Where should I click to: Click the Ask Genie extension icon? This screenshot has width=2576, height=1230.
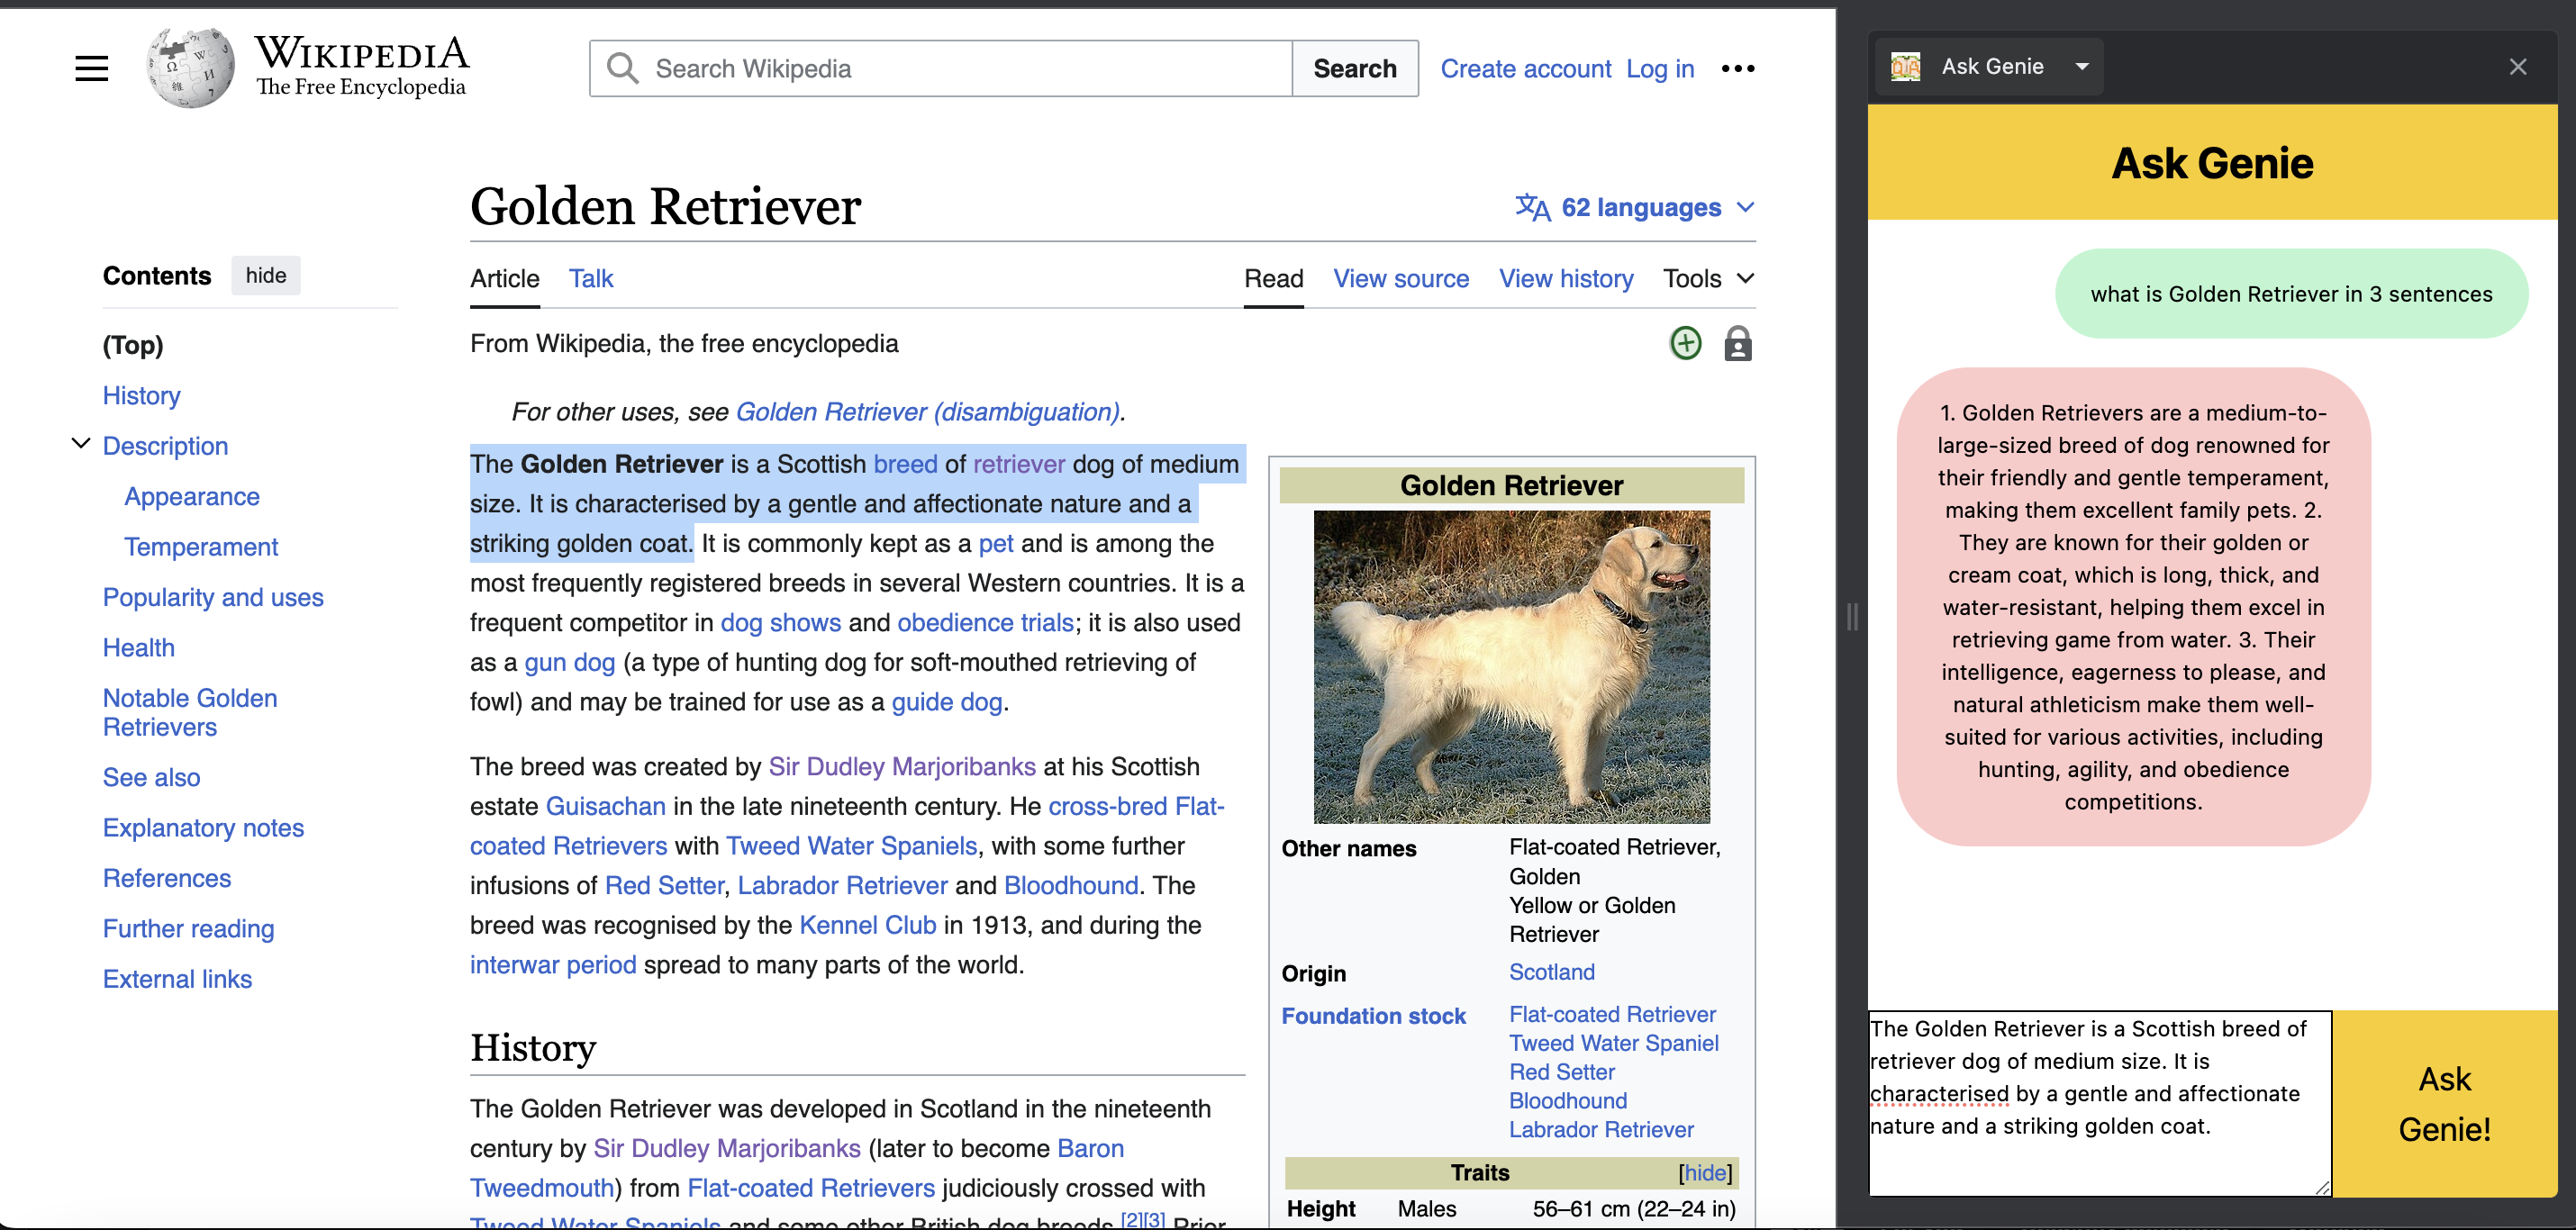coord(1905,67)
